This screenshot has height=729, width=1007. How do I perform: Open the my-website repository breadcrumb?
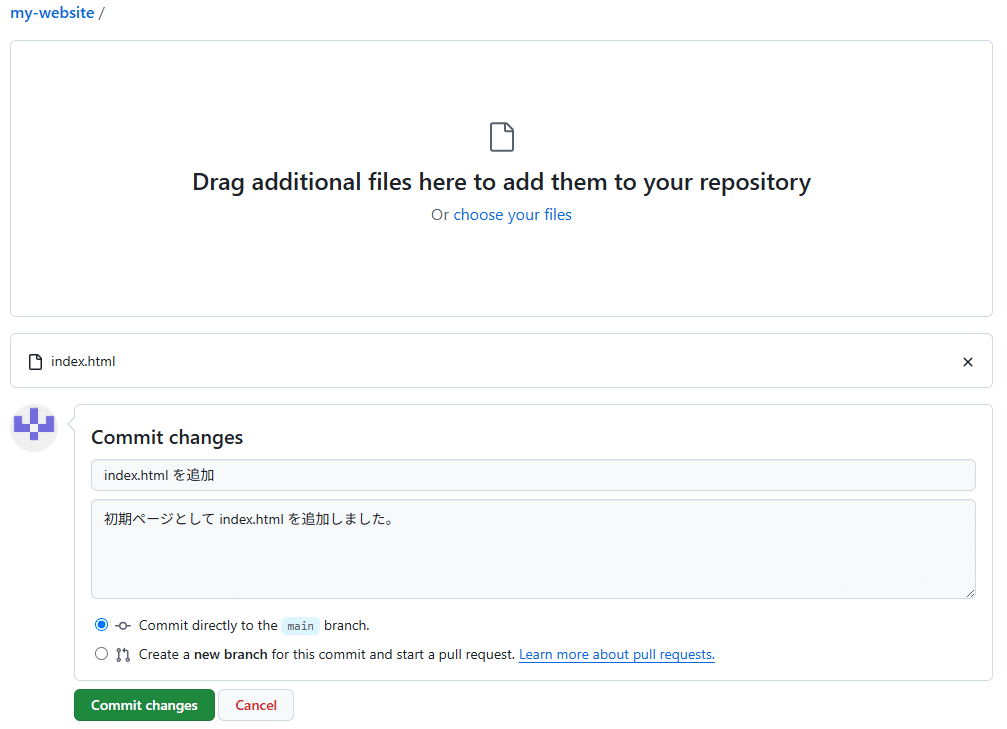pos(52,12)
